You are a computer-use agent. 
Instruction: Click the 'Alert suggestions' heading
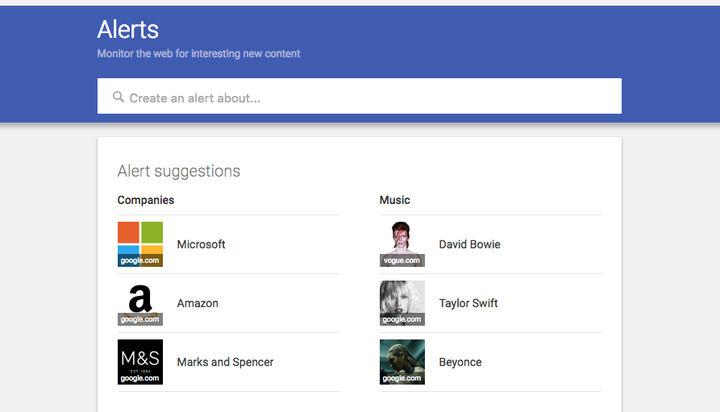[179, 171]
